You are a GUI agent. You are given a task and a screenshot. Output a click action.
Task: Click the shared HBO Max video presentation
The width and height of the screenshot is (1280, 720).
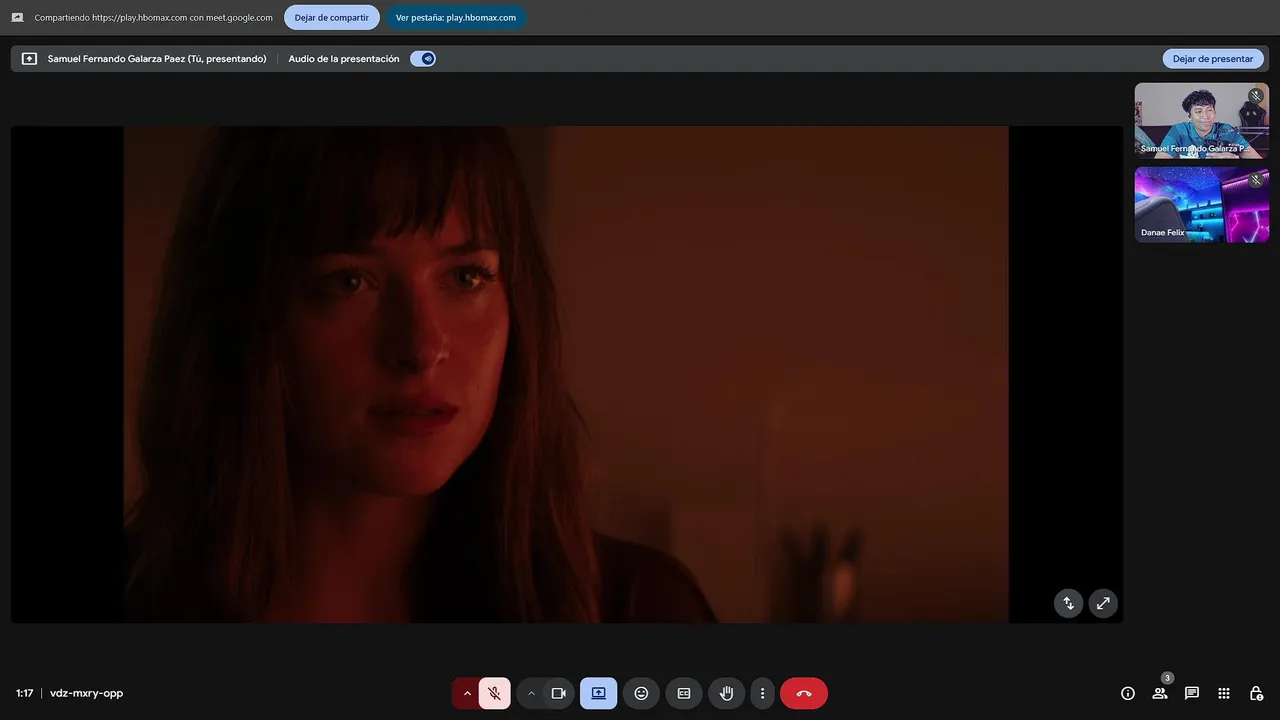(x=566, y=374)
